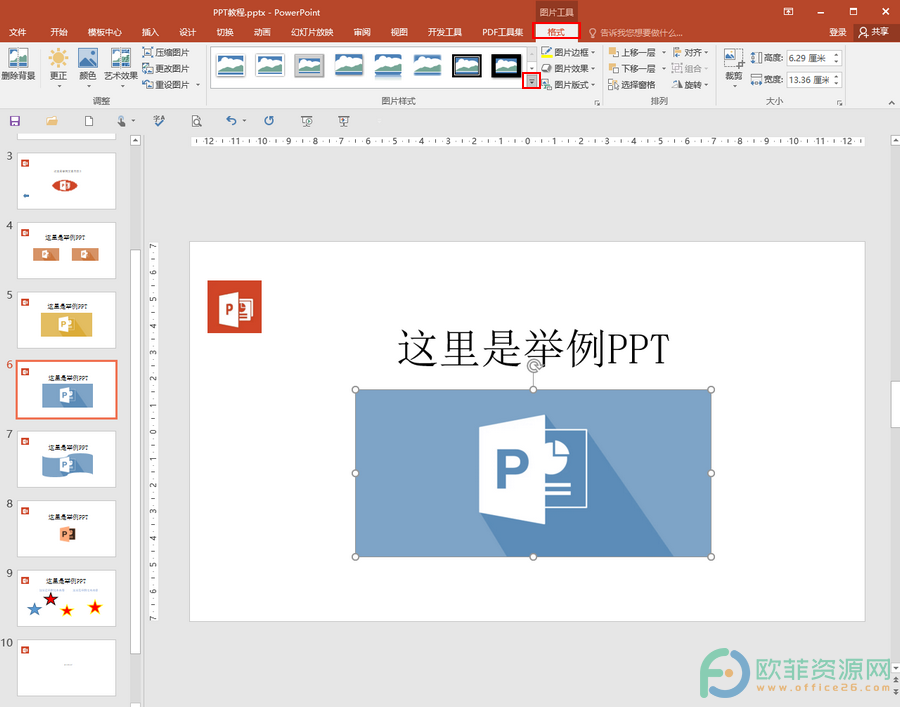Select slide 9 thumbnail with stars
900x707 pixels.
pos(67,598)
